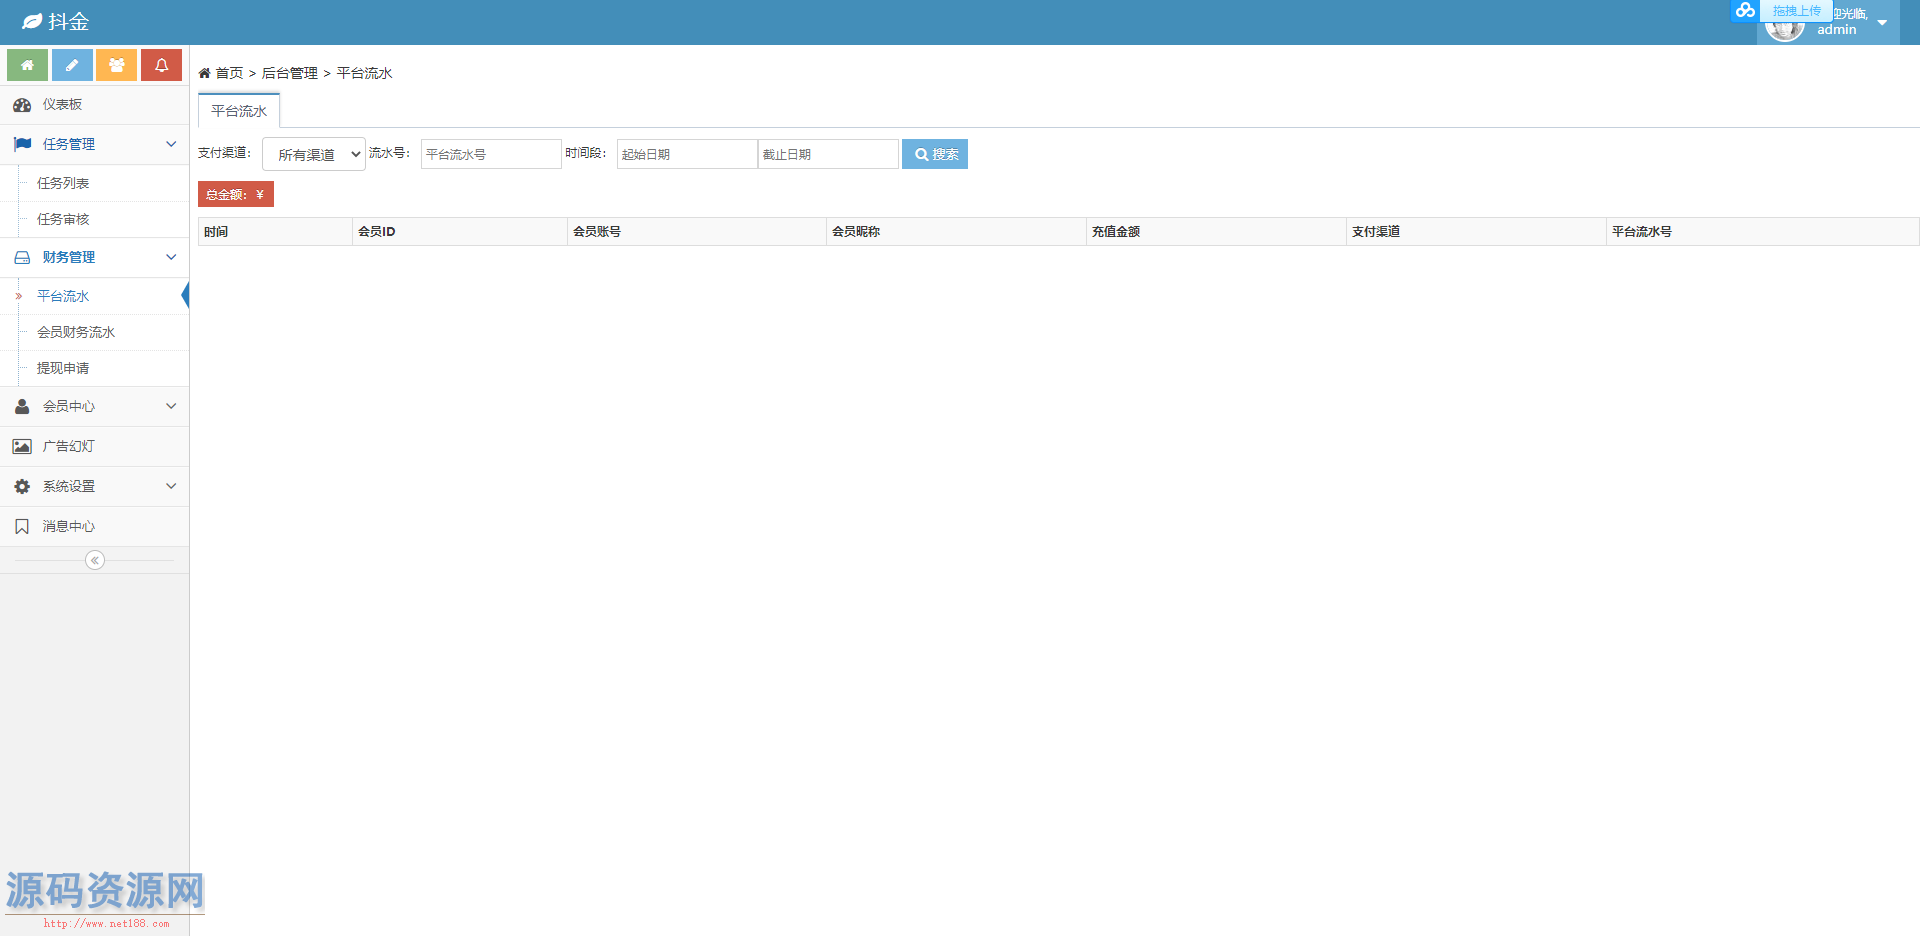Collapse the sidebar with double-chevron button
Image resolution: width=1920 pixels, height=936 pixels.
click(x=95, y=560)
